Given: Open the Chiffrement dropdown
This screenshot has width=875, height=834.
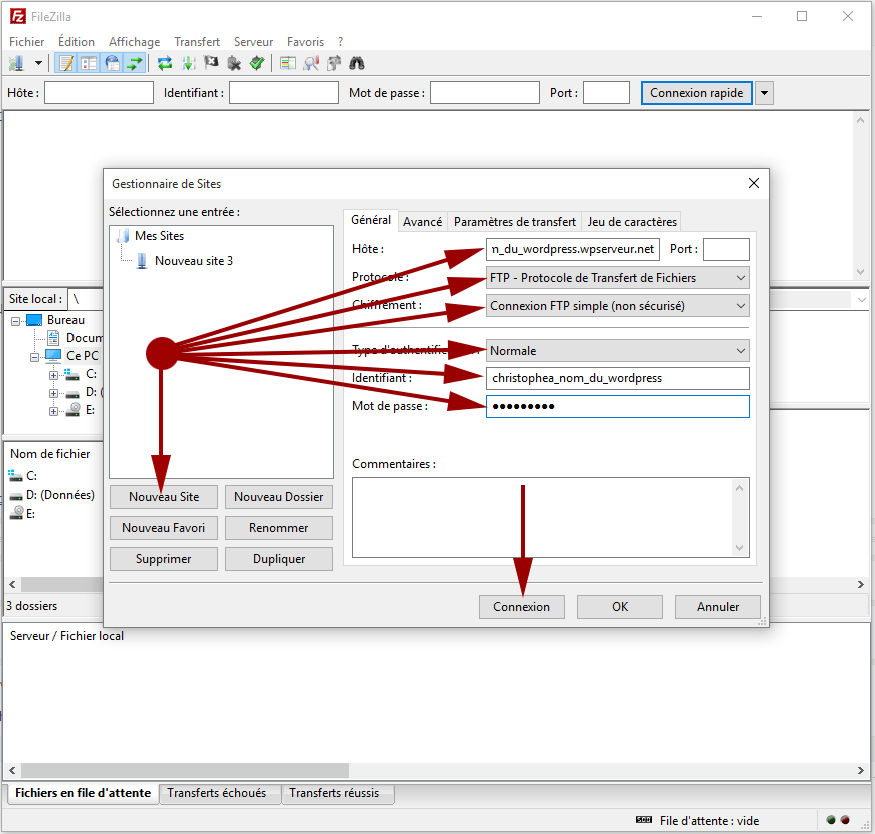Looking at the screenshot, I should 618,306.
